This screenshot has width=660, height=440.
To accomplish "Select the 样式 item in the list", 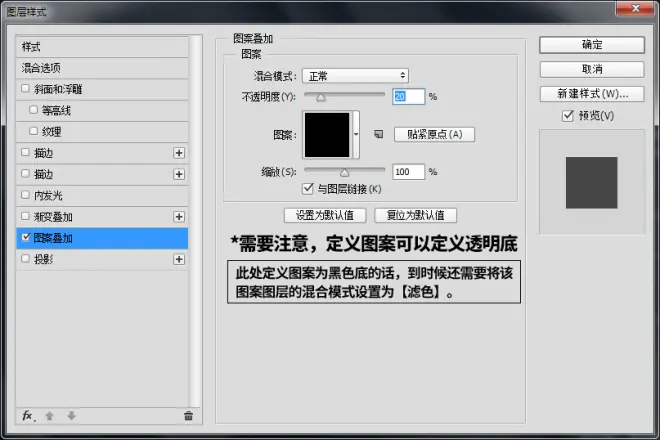I will coord(102,47).
